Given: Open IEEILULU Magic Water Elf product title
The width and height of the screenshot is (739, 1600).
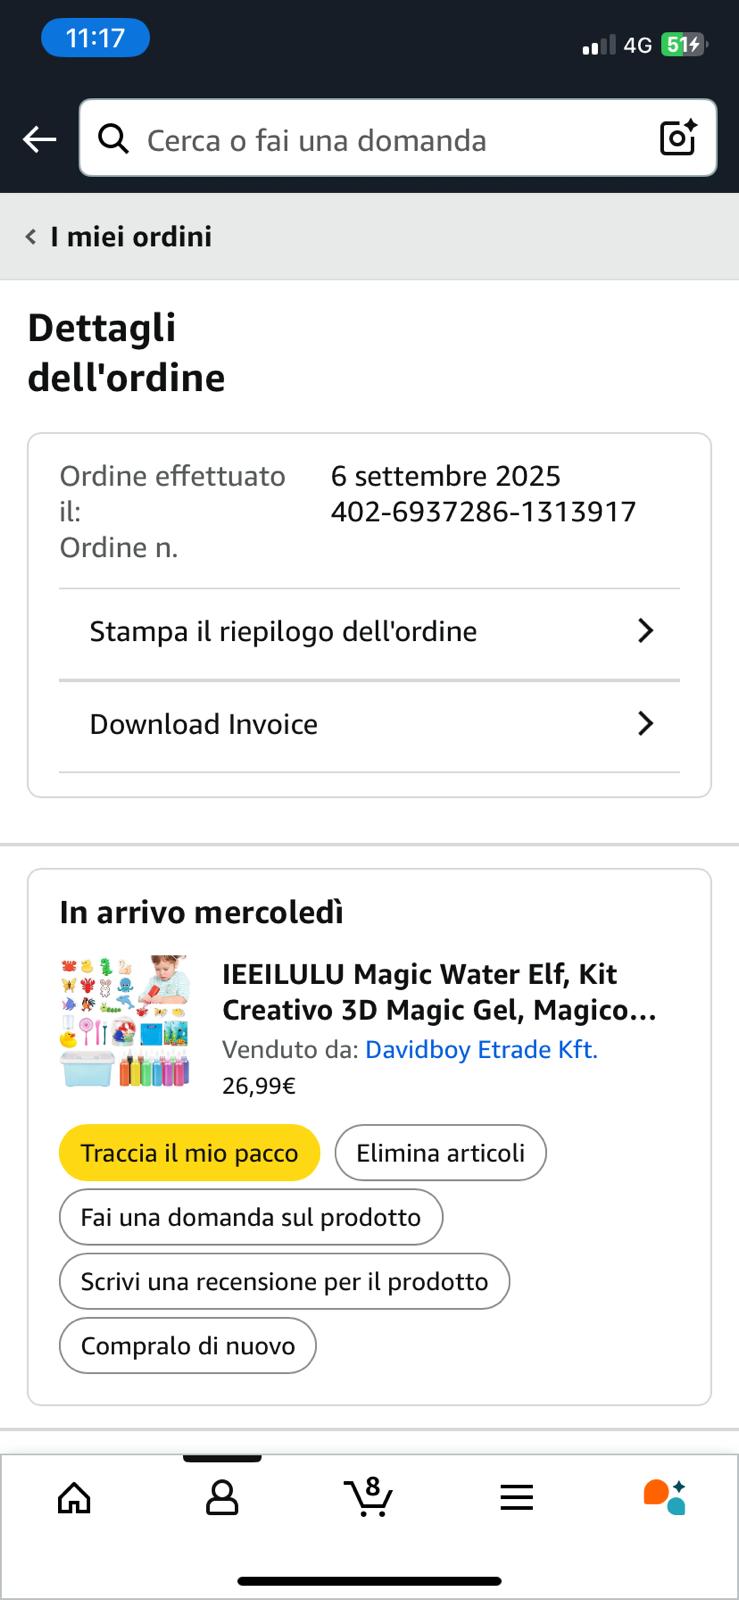Looking at the screenshot, I should tap(438, 992).
